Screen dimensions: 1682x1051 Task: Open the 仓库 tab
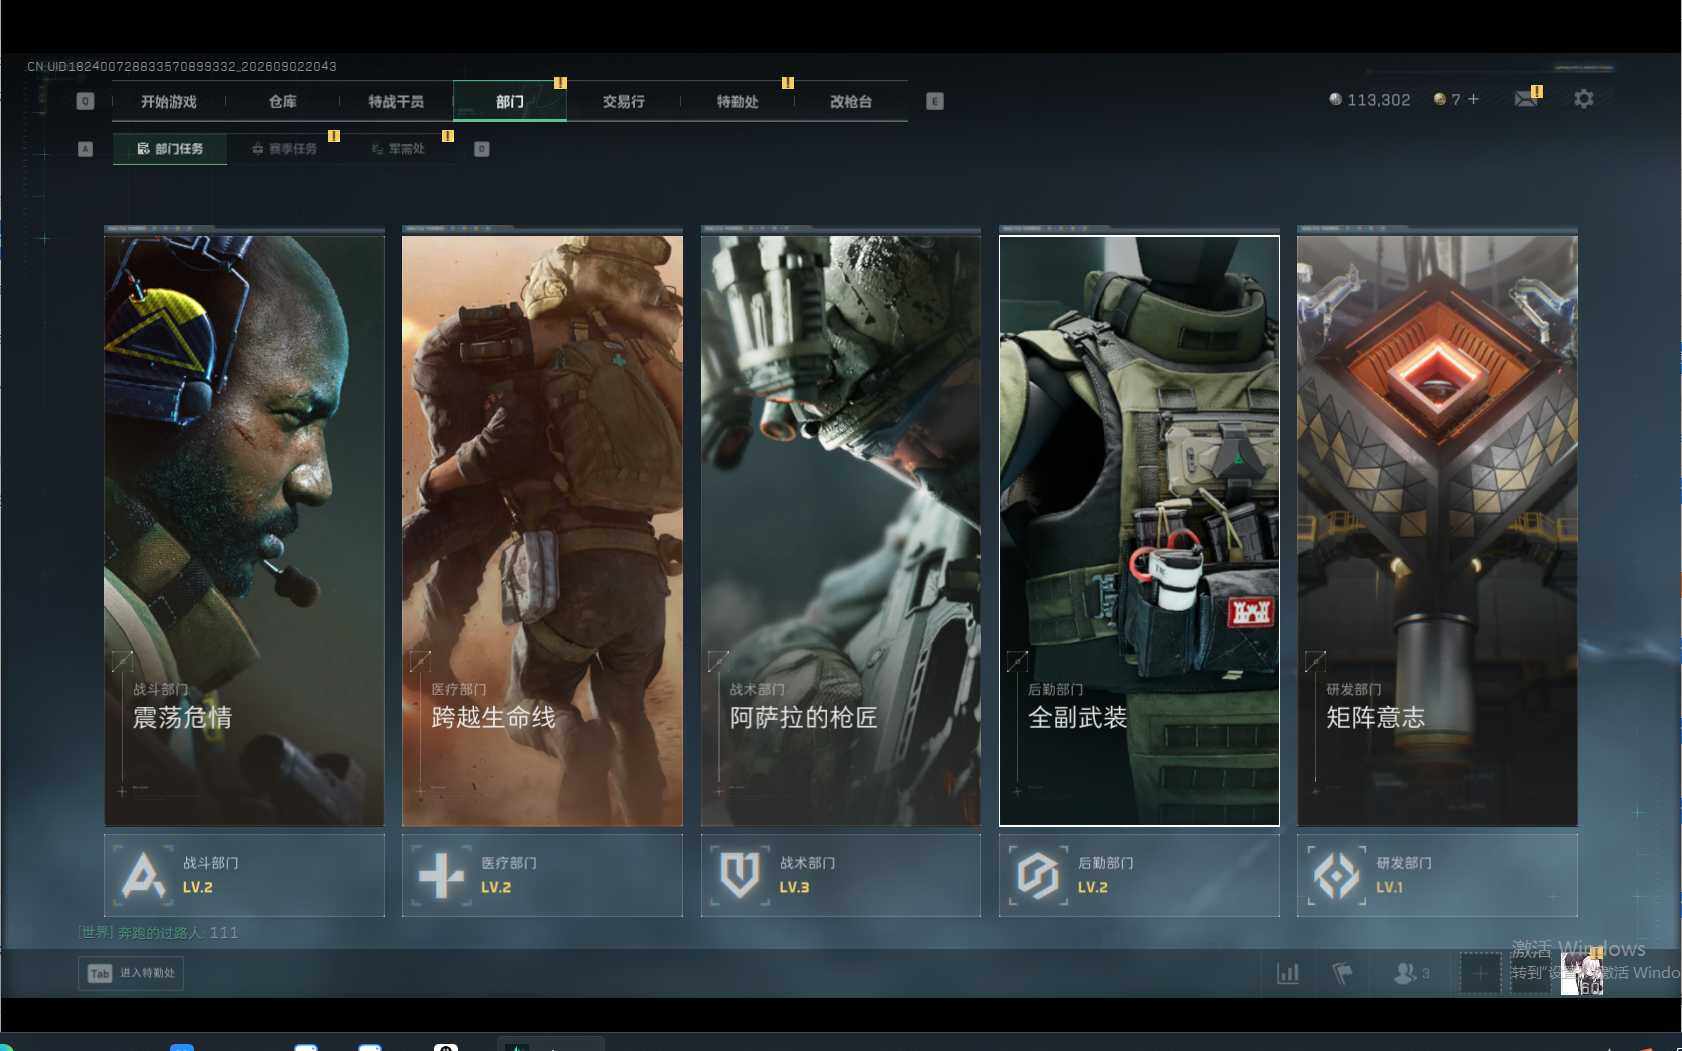point(283,101)
